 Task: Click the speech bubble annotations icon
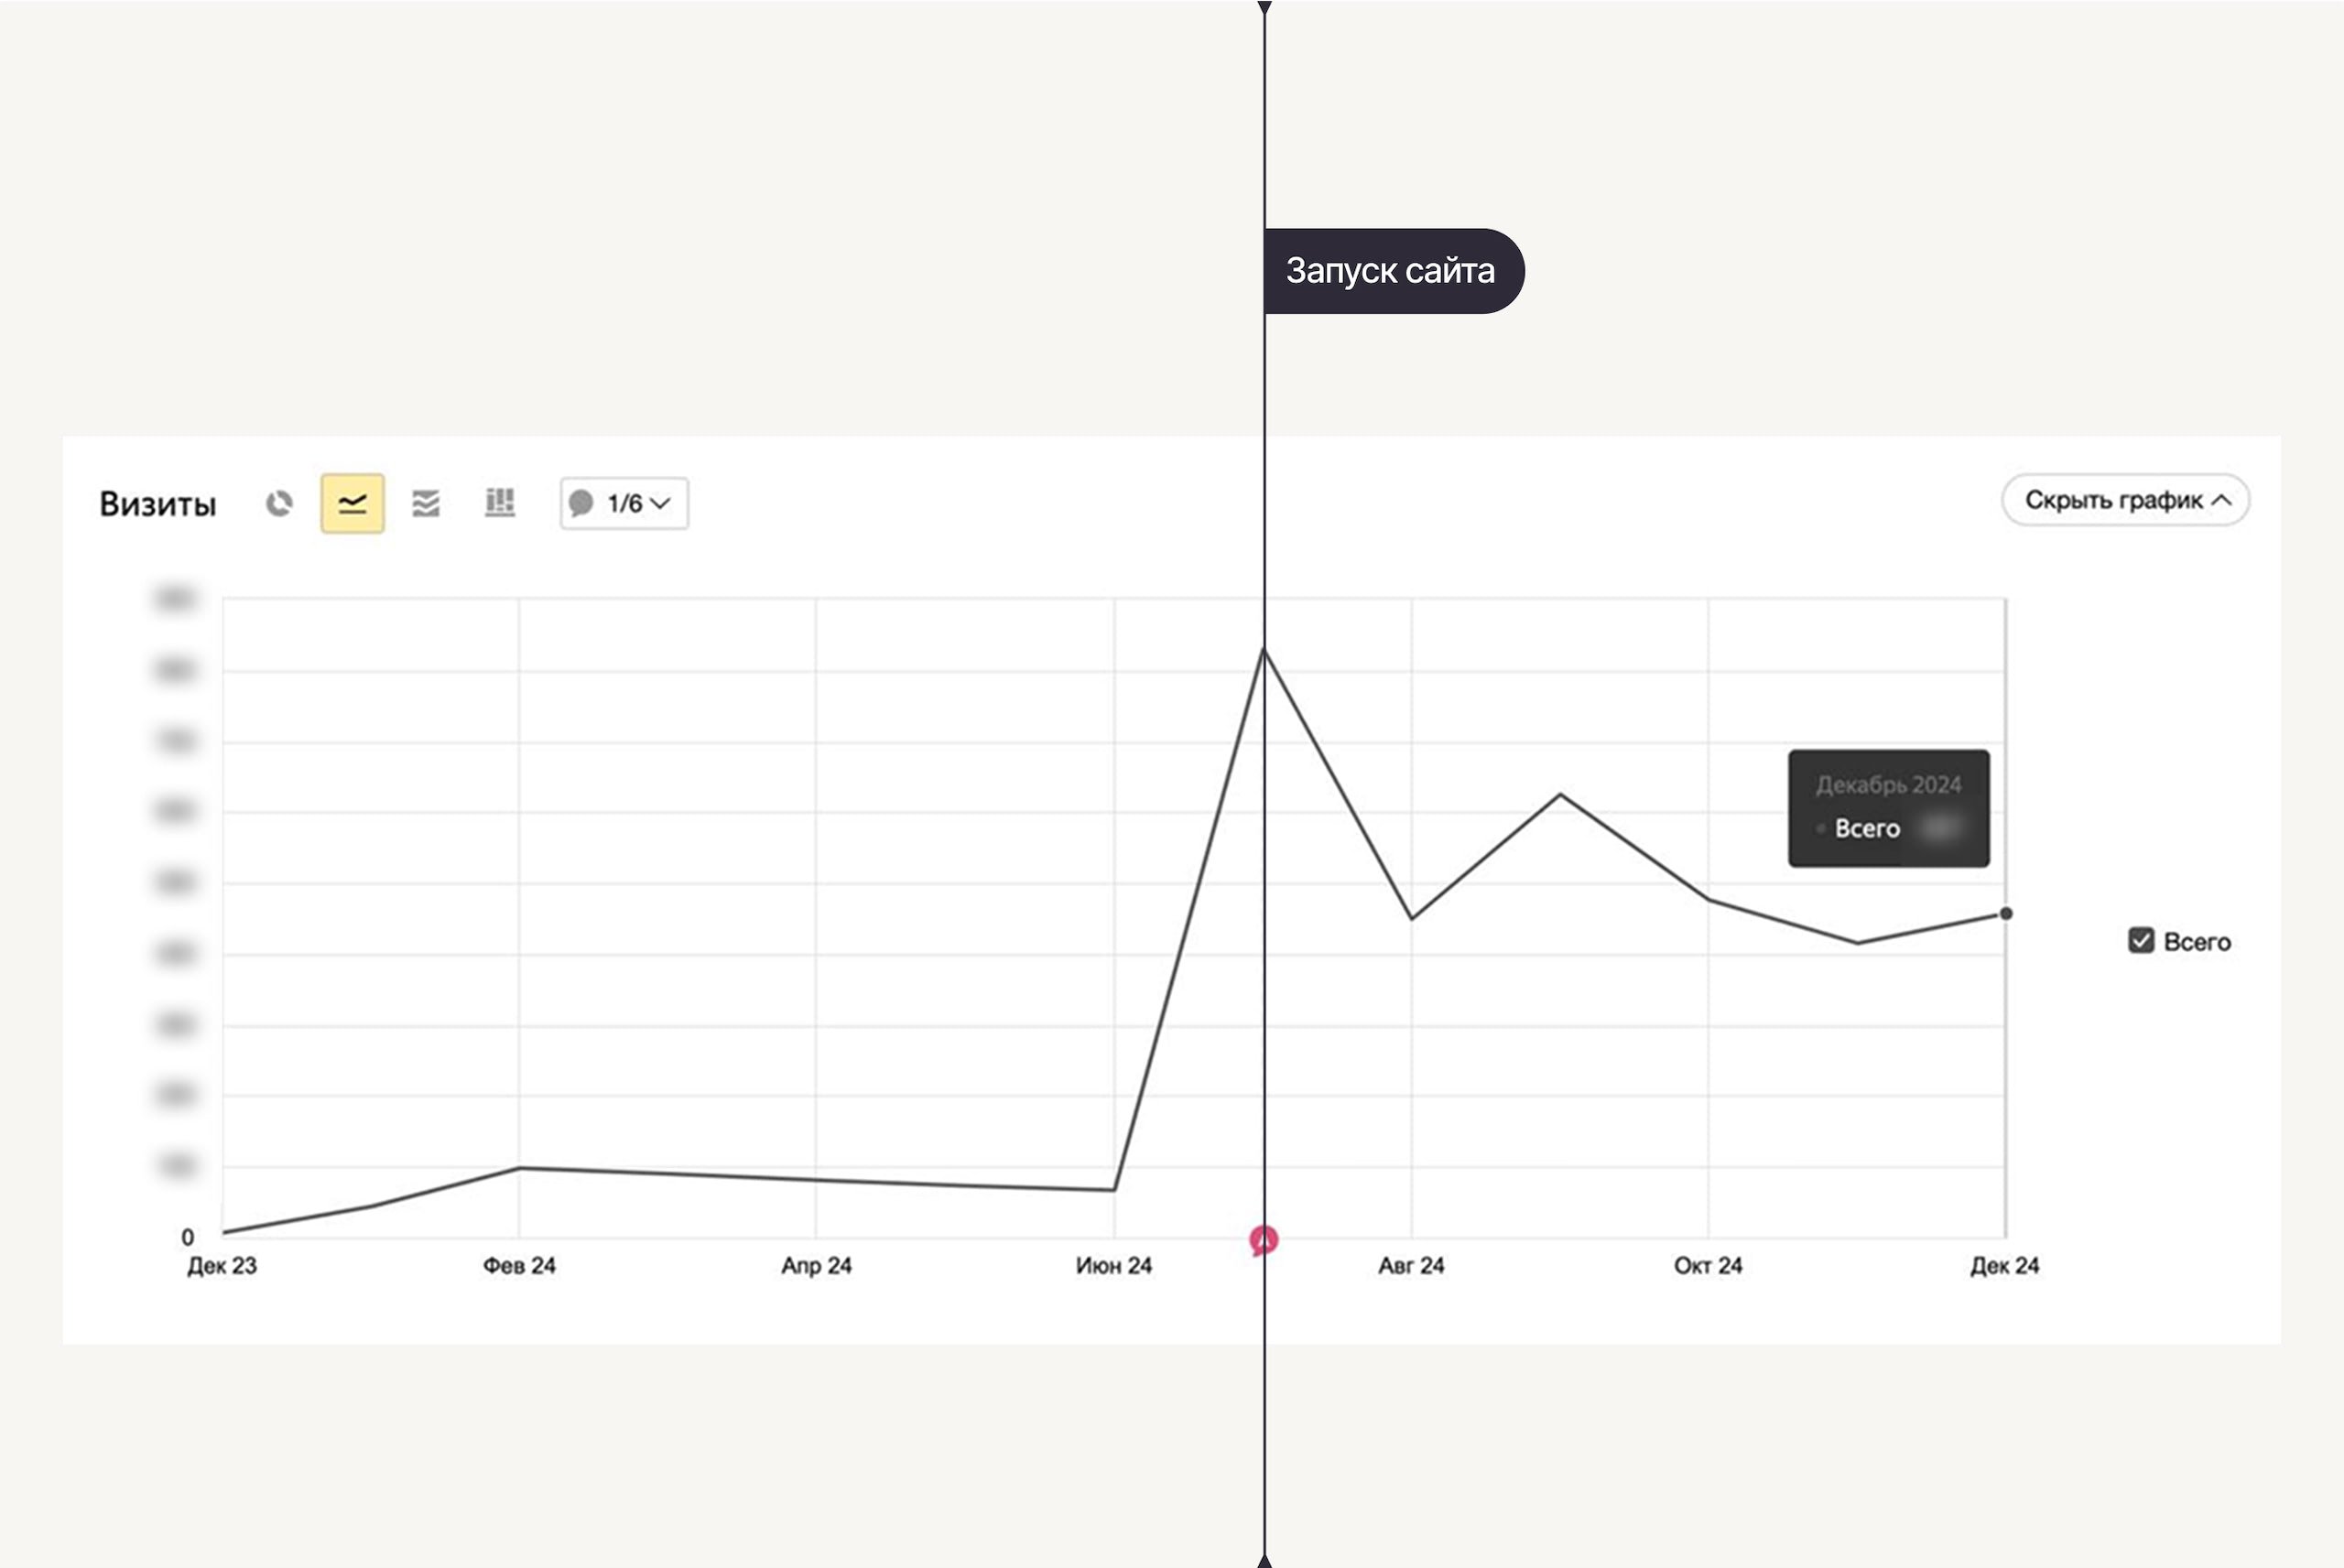coord(581,503)
